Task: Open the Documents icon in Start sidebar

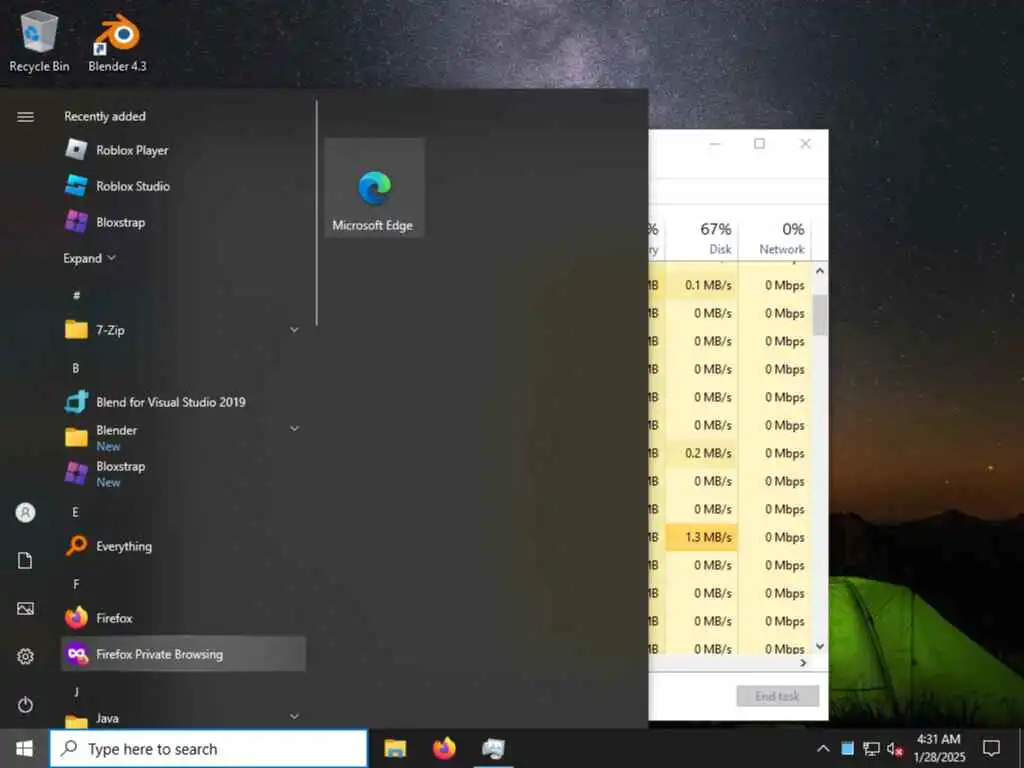Action: click(x=25, y=560)
